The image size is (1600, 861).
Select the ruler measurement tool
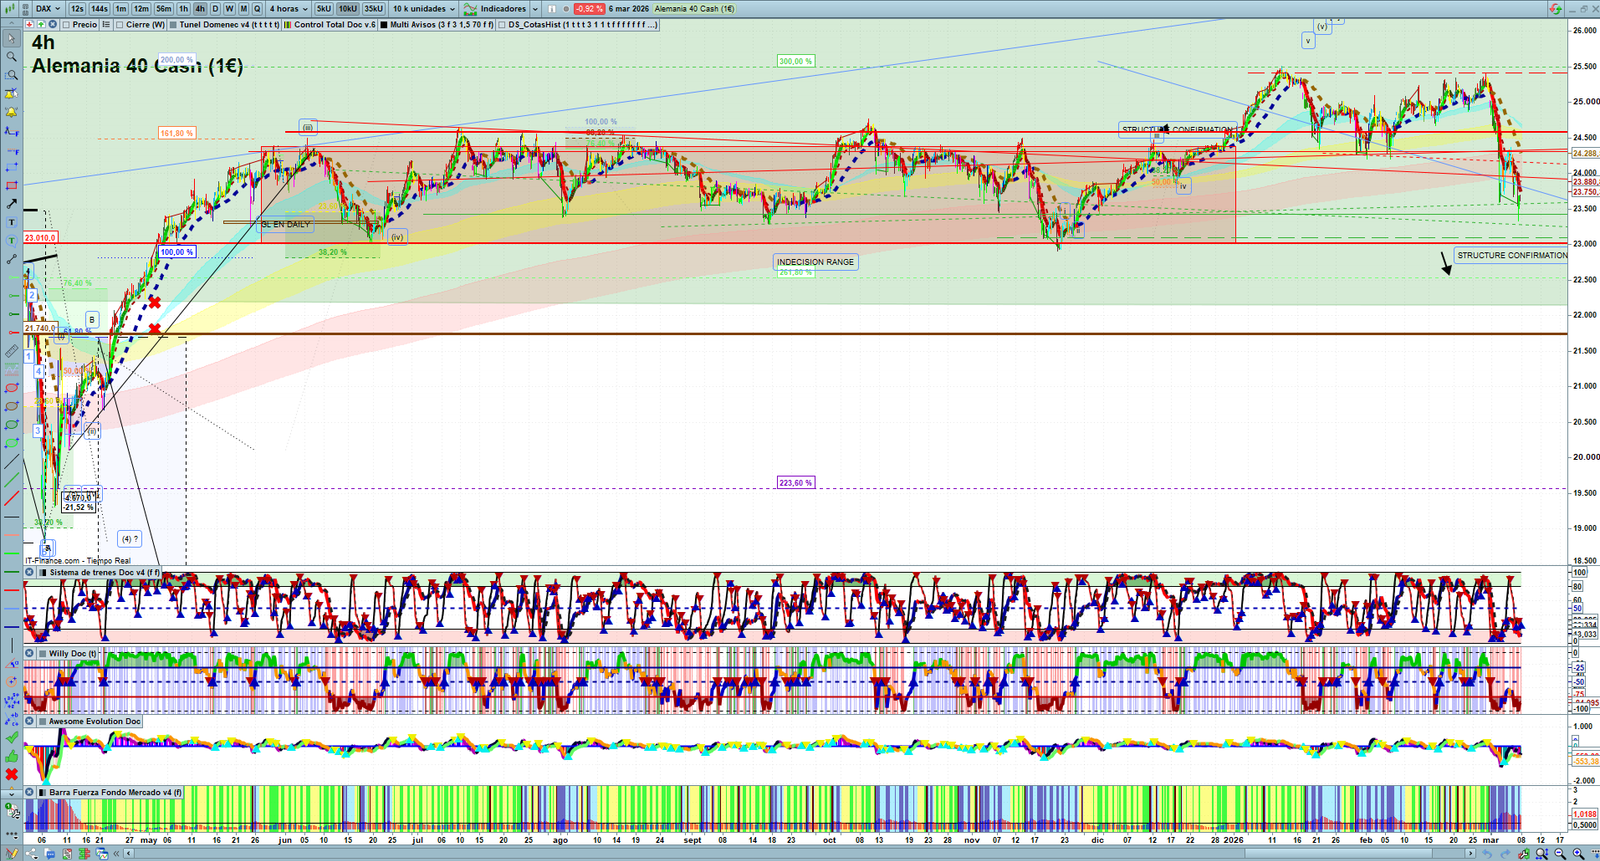(12, 351)
